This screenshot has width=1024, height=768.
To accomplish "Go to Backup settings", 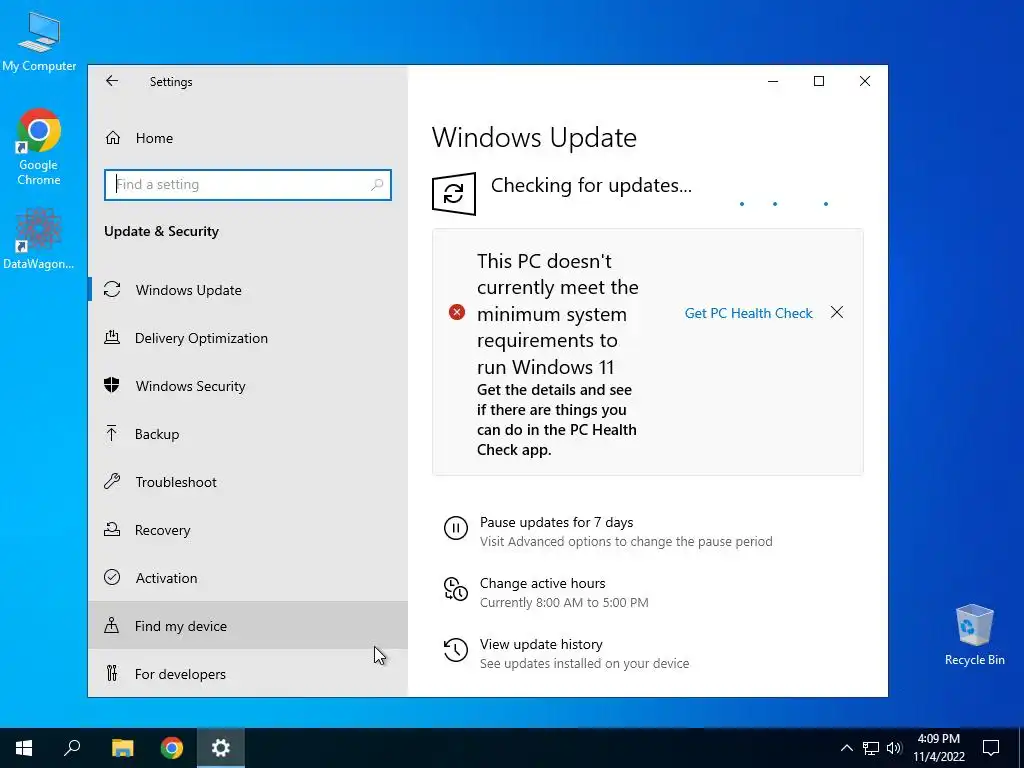I will coord(248,434).
